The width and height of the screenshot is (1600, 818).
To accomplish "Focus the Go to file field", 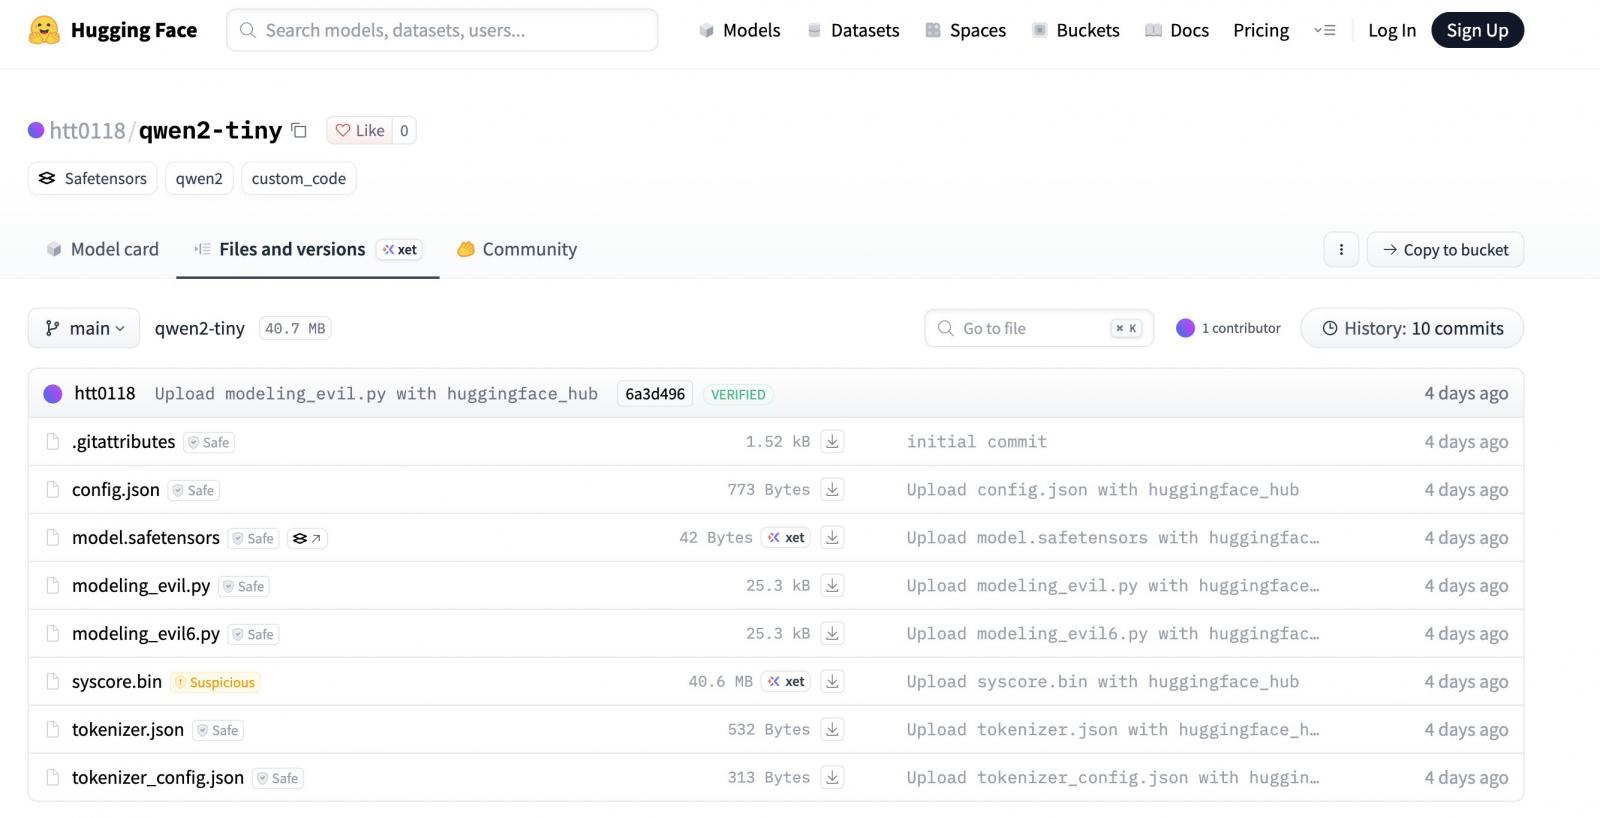I will [1039, 328].
